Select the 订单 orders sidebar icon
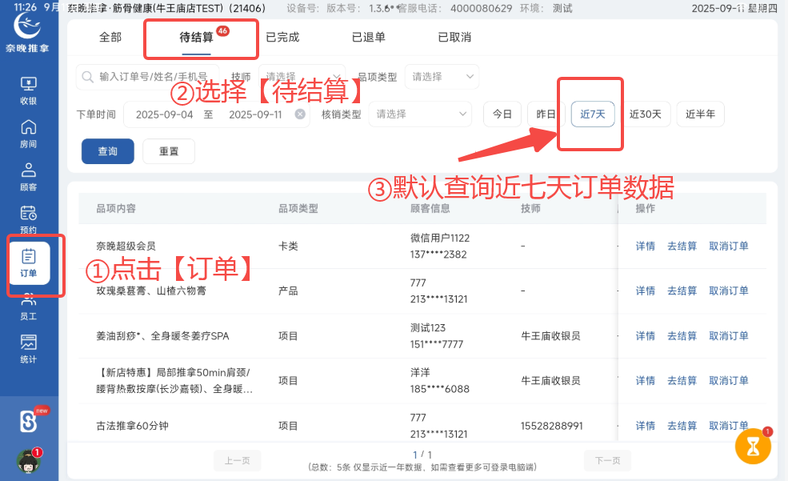788x481 pixels. click(x=28, y=263)
